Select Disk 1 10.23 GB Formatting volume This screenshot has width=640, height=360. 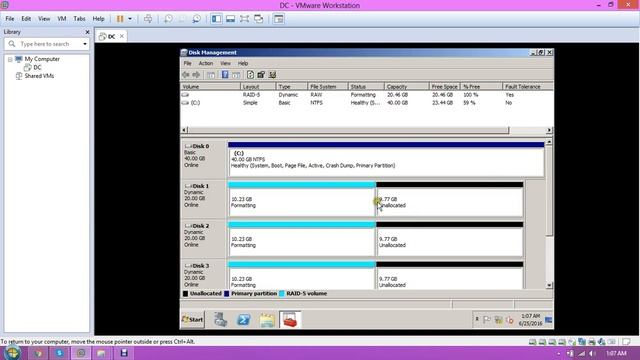click(x=301, y=199)
